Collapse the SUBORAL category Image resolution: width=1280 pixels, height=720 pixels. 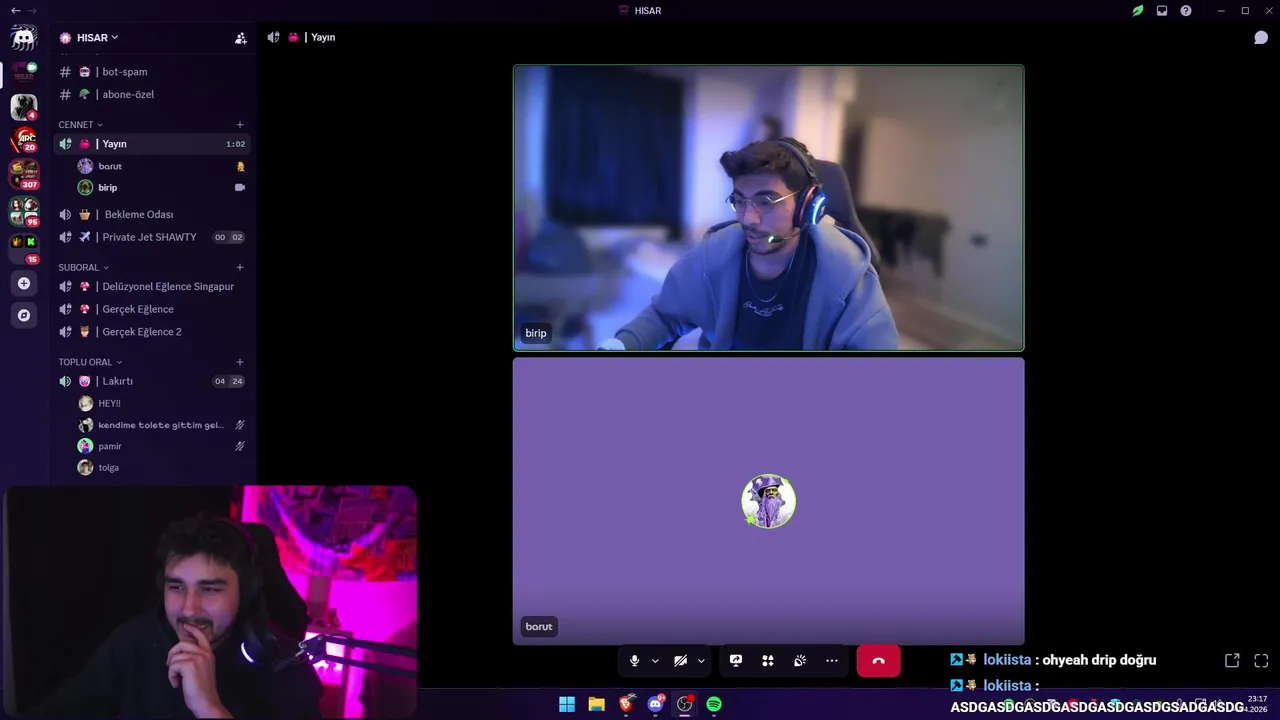[83, 268]
